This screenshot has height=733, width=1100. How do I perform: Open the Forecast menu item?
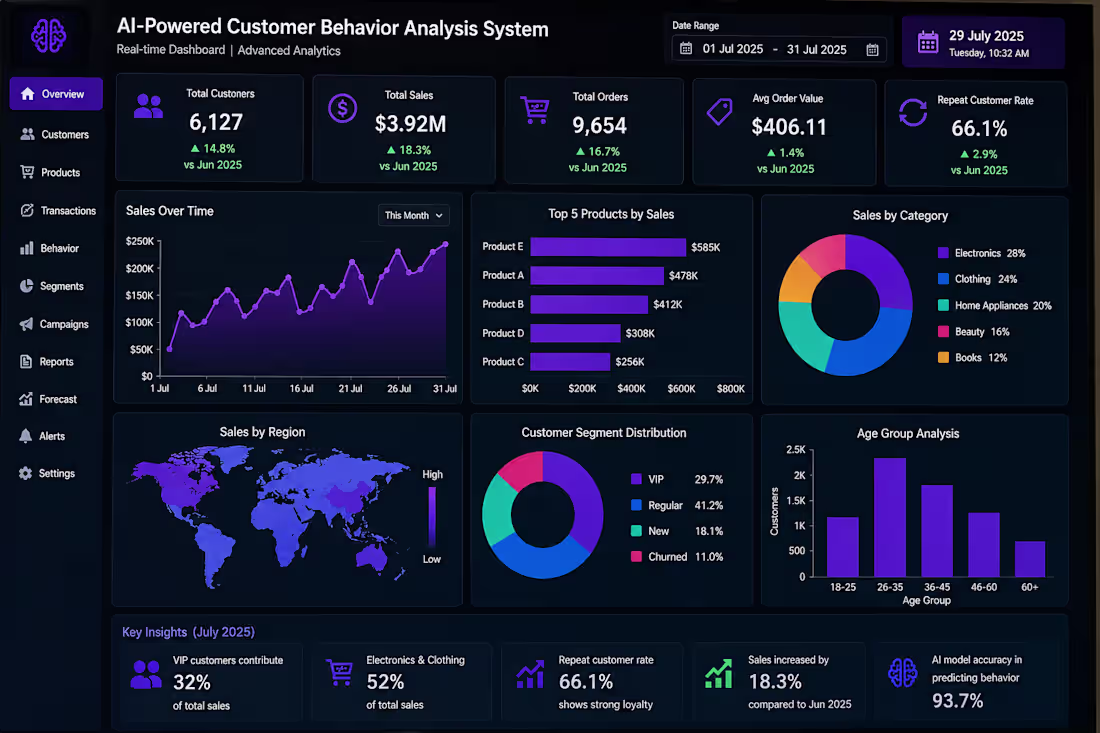[x=56, y=399]
